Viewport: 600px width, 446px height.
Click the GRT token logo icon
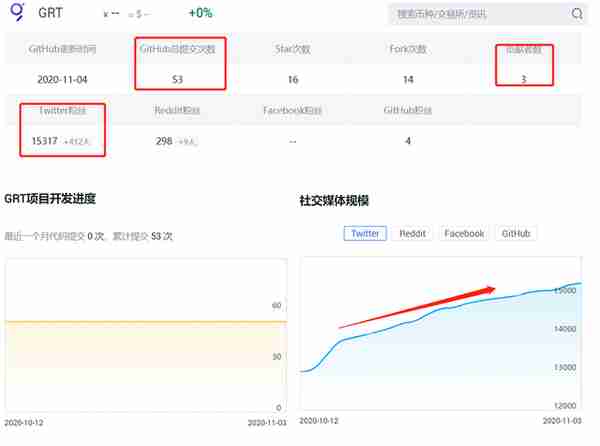tap(17, 11)
